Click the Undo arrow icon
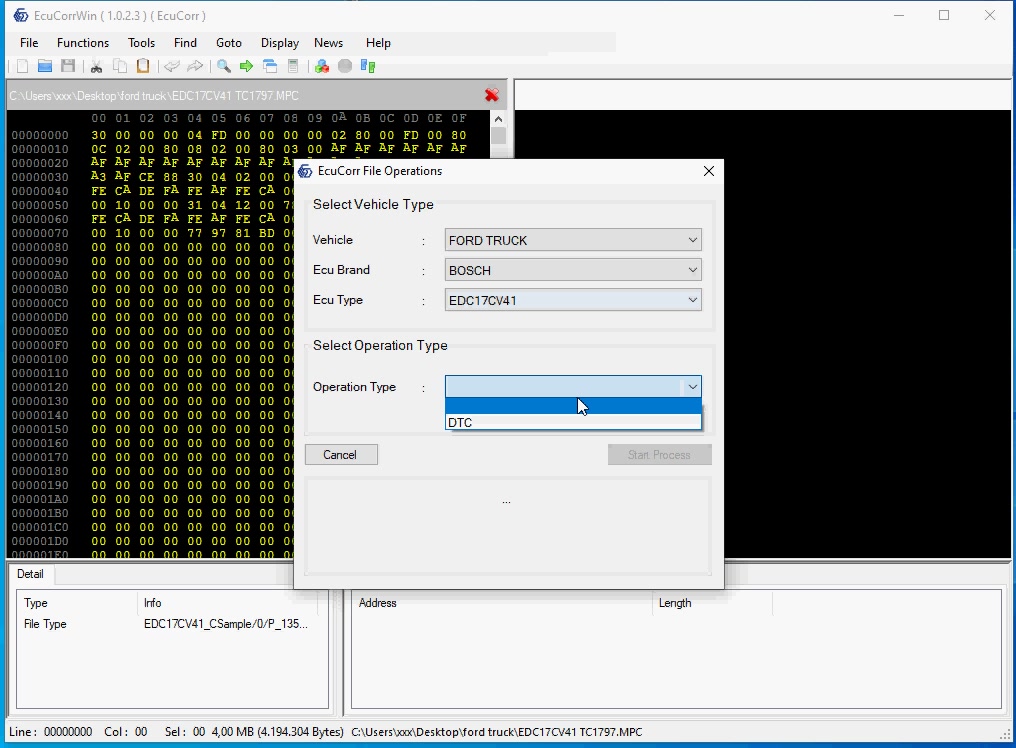 (x=172, y=66)
